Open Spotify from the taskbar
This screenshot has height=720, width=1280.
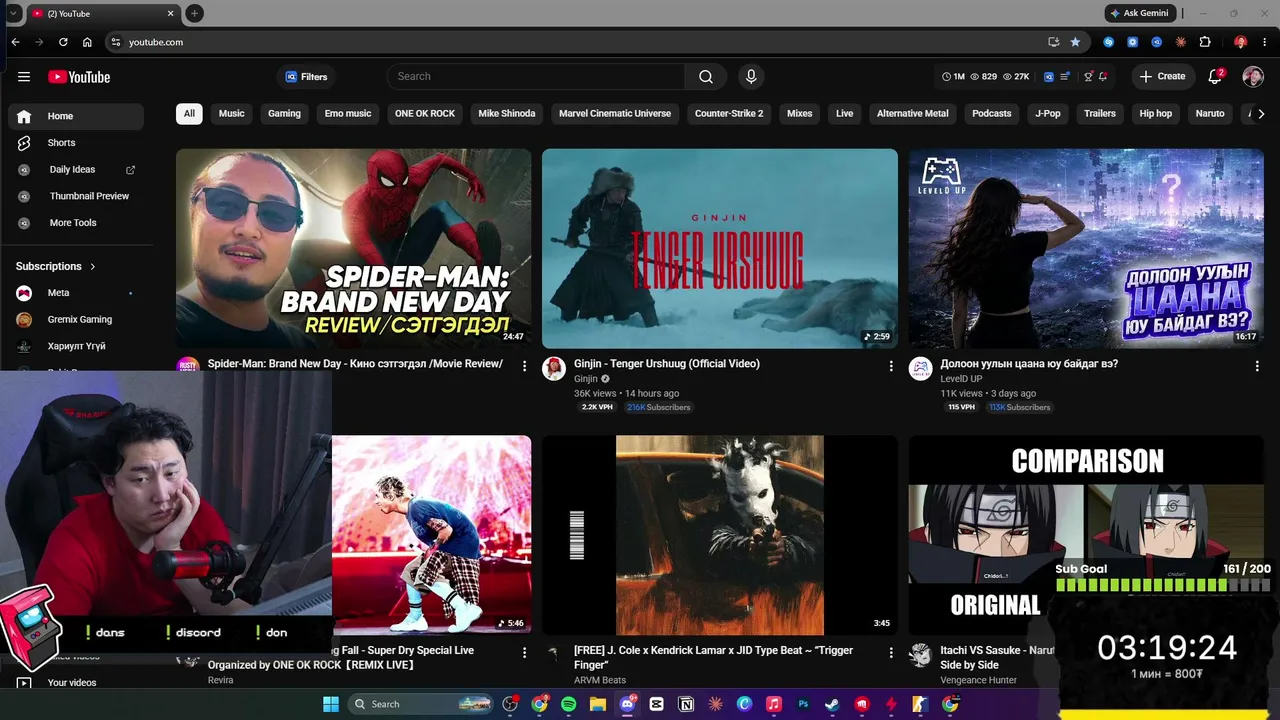(568, 704)
